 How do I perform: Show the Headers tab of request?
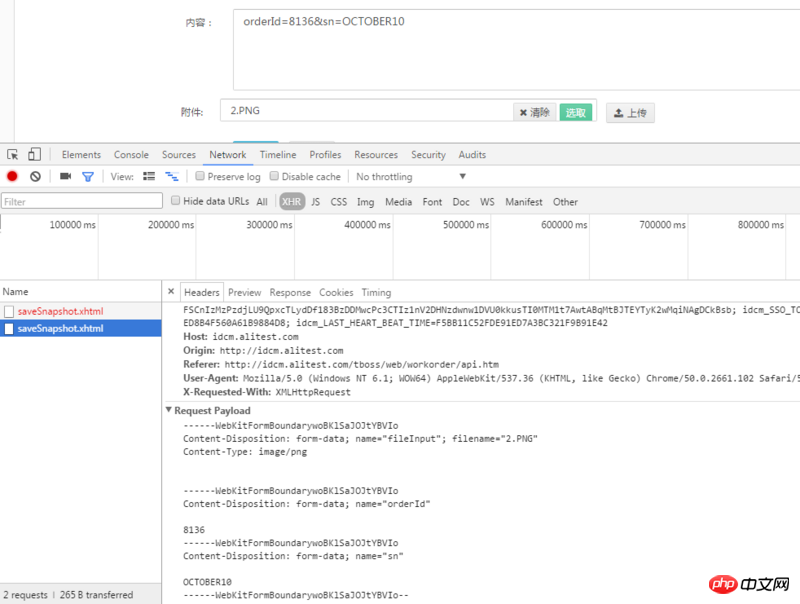tap(202, 292)
